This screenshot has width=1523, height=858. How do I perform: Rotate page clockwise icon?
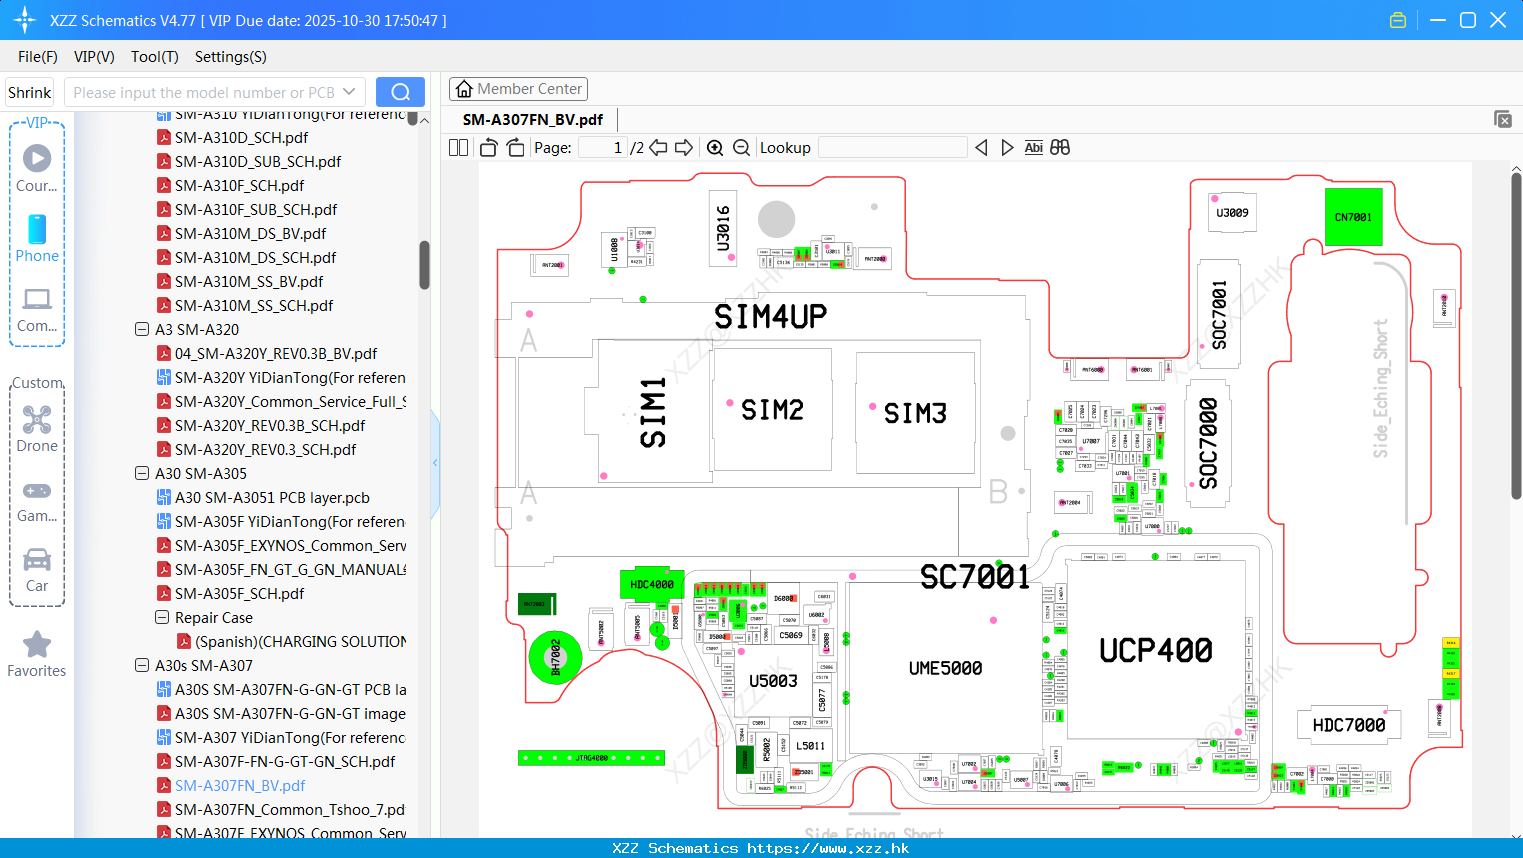point(515,147)
